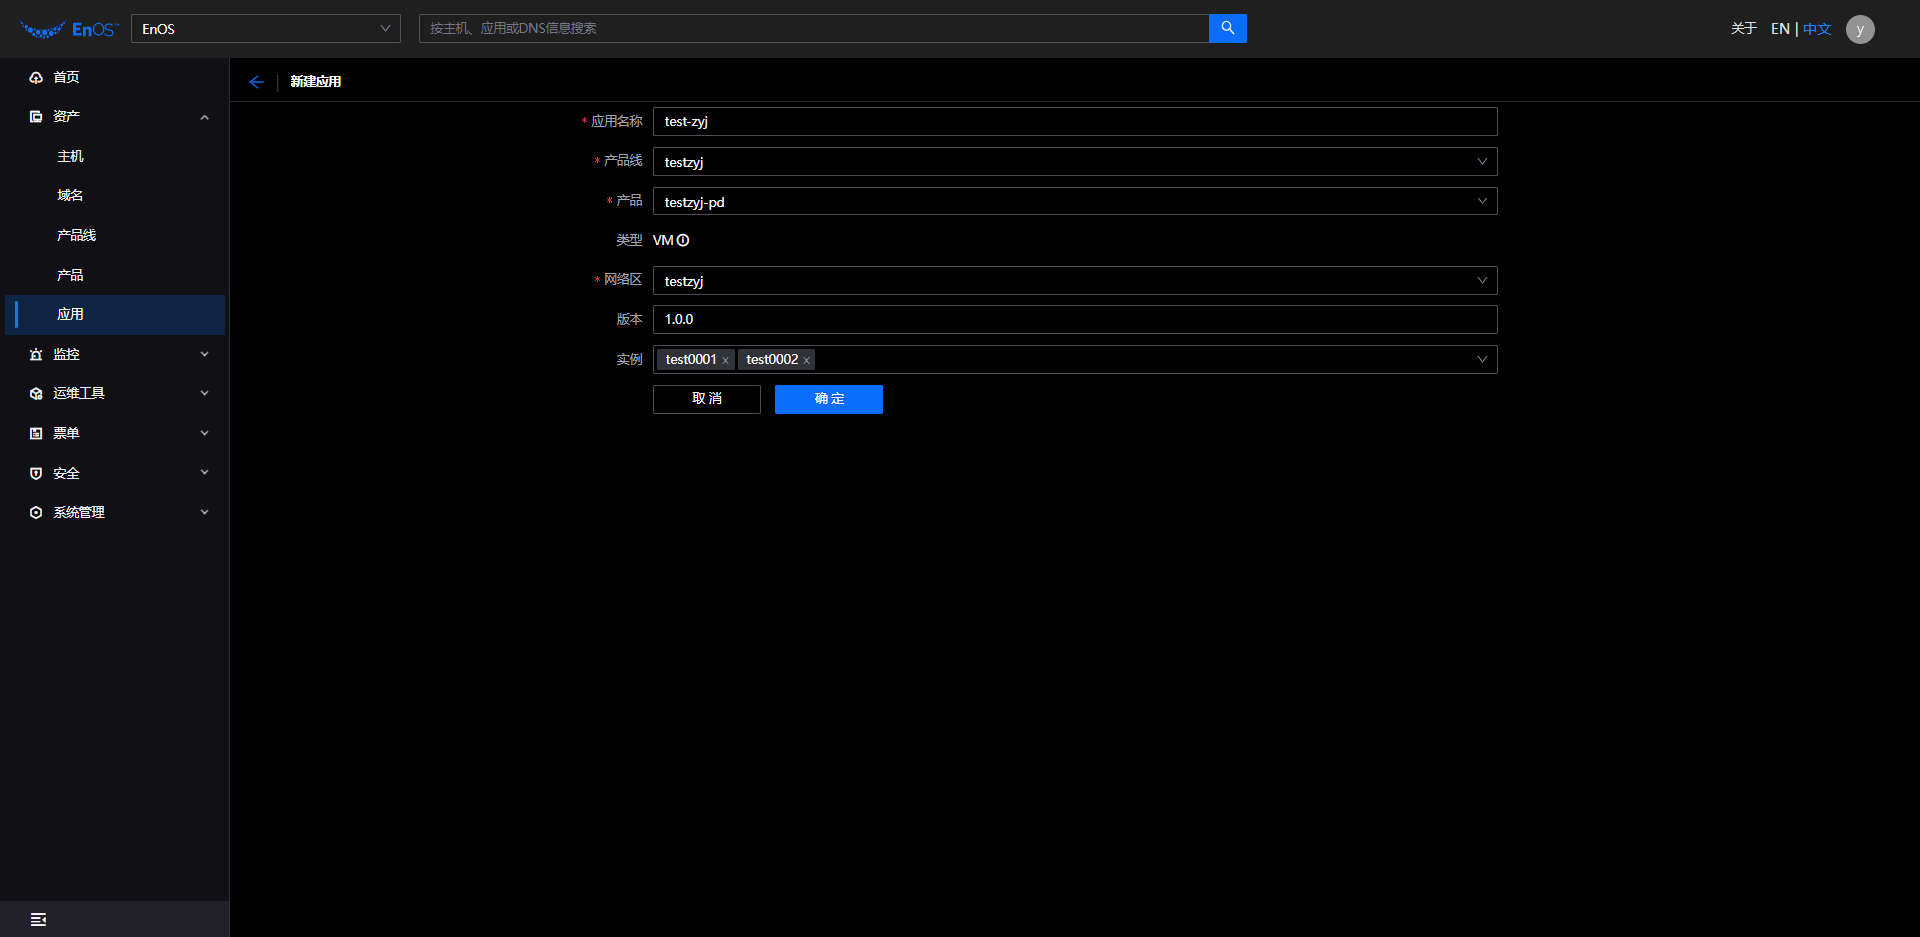Open the user avatar menu

pyautogui.click(x=1859, y=29)
